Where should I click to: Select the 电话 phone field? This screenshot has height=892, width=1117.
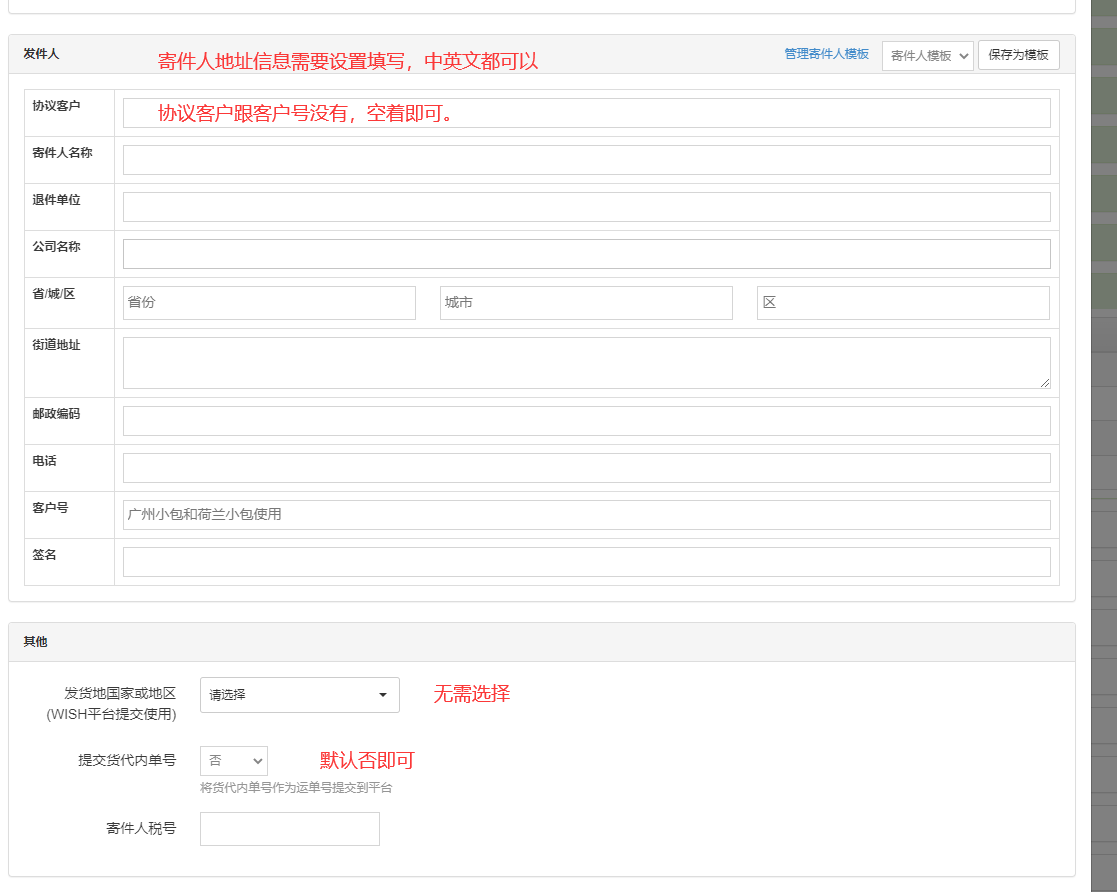586,468
